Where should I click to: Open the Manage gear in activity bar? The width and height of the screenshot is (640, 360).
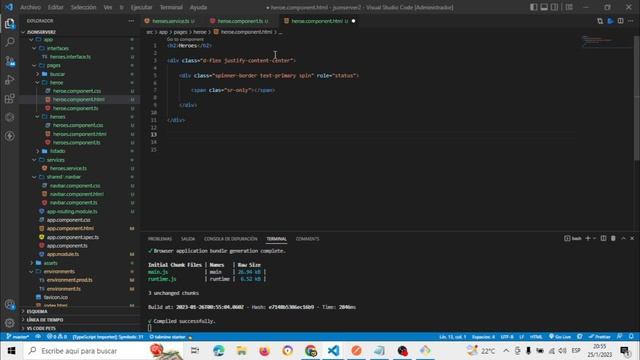click(x=10, y=323)
